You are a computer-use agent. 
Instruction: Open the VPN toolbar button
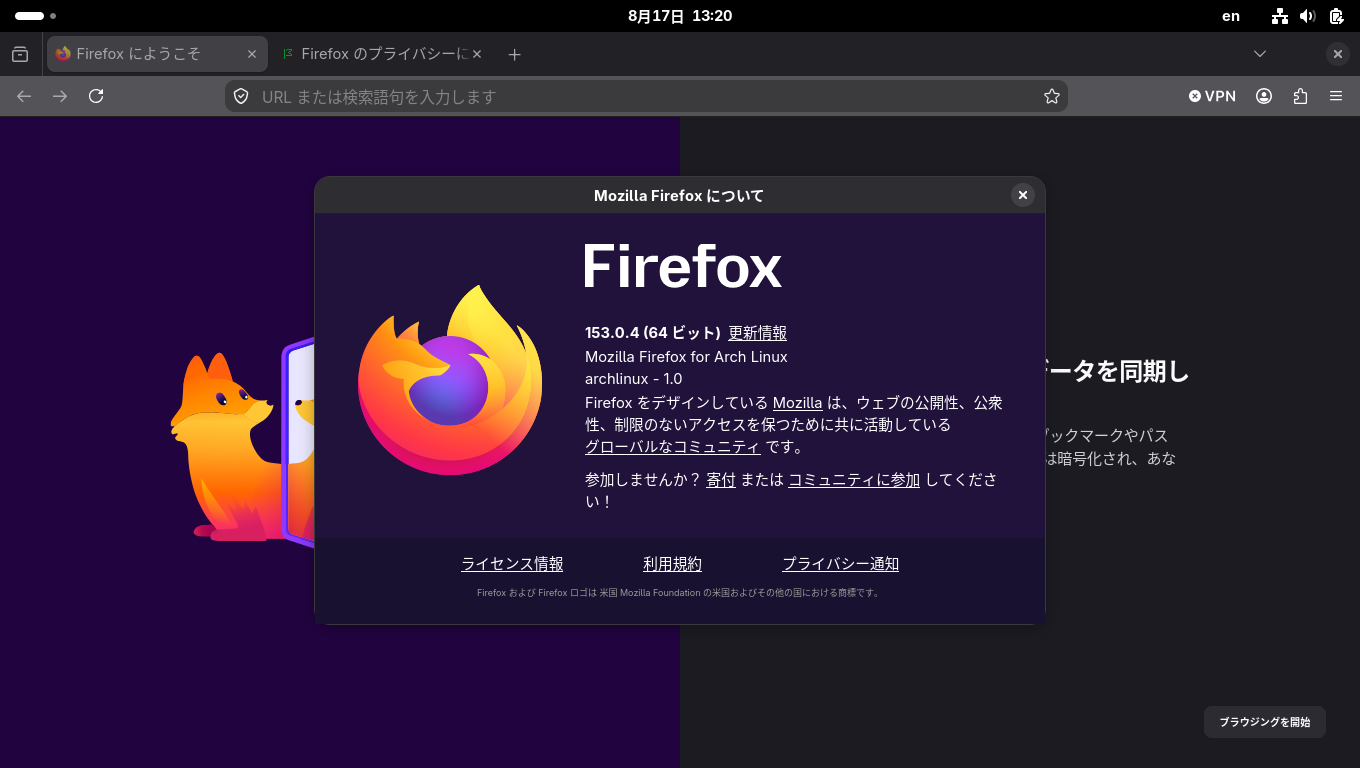click(x=1212, y=96)
